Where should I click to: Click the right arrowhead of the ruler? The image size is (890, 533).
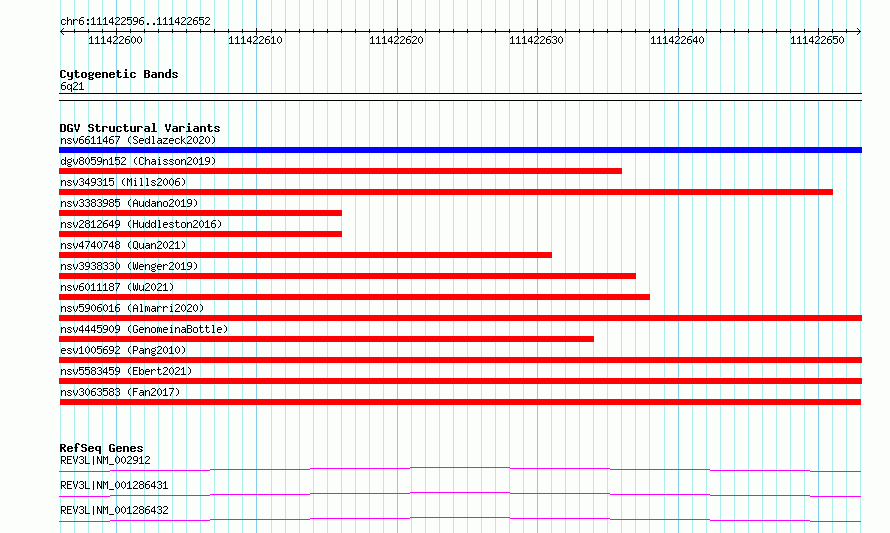(859, 32)
